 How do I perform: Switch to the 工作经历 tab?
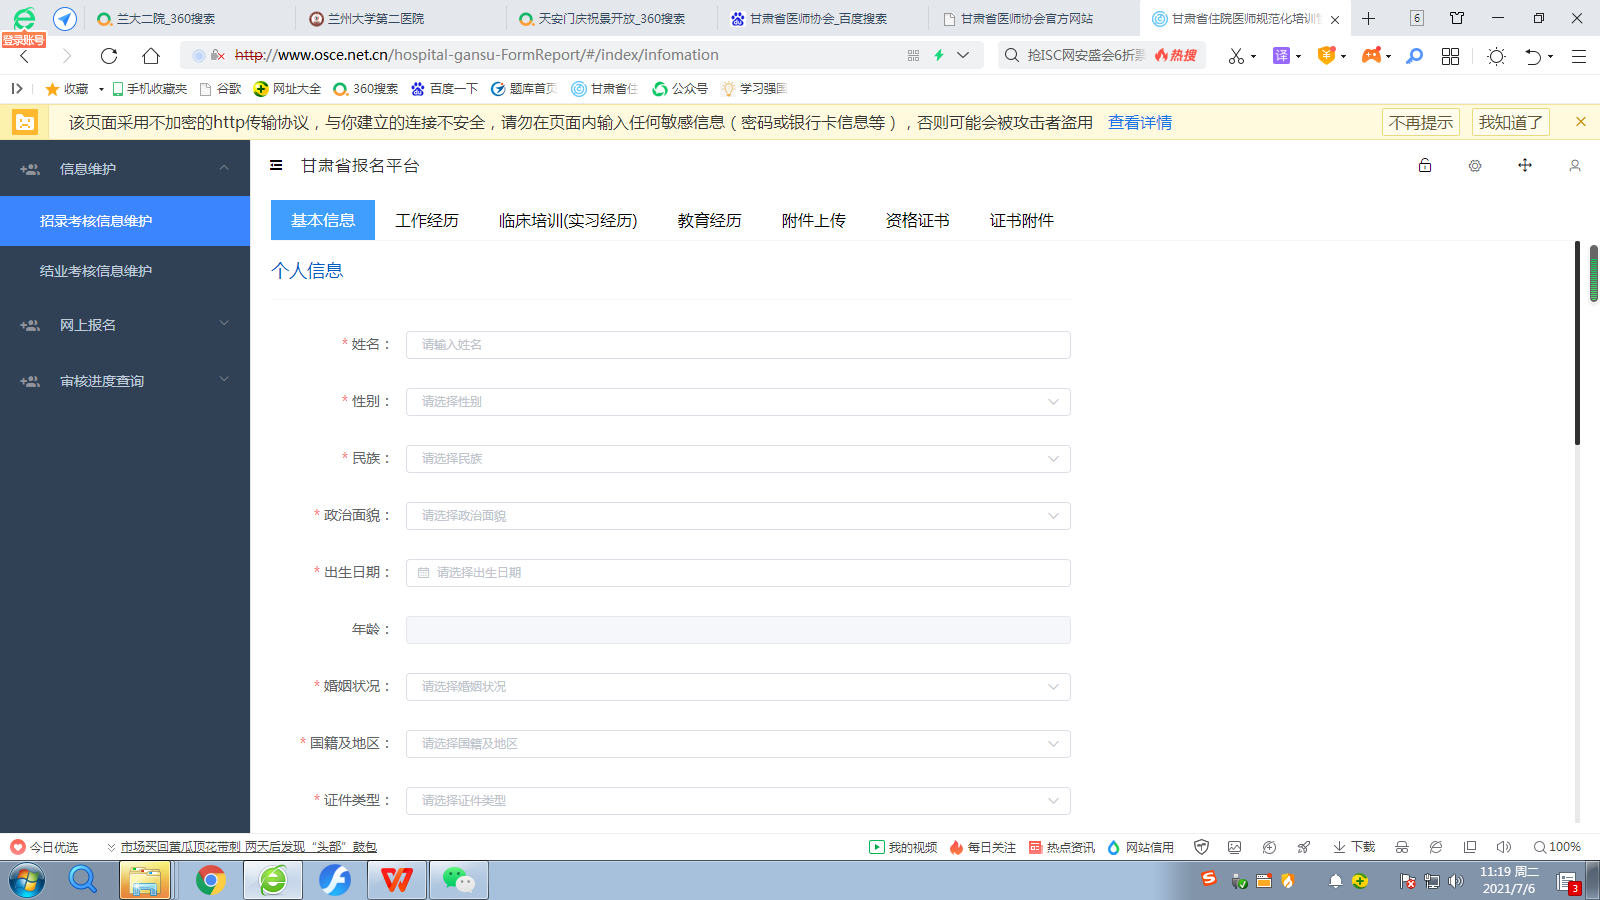427,220
